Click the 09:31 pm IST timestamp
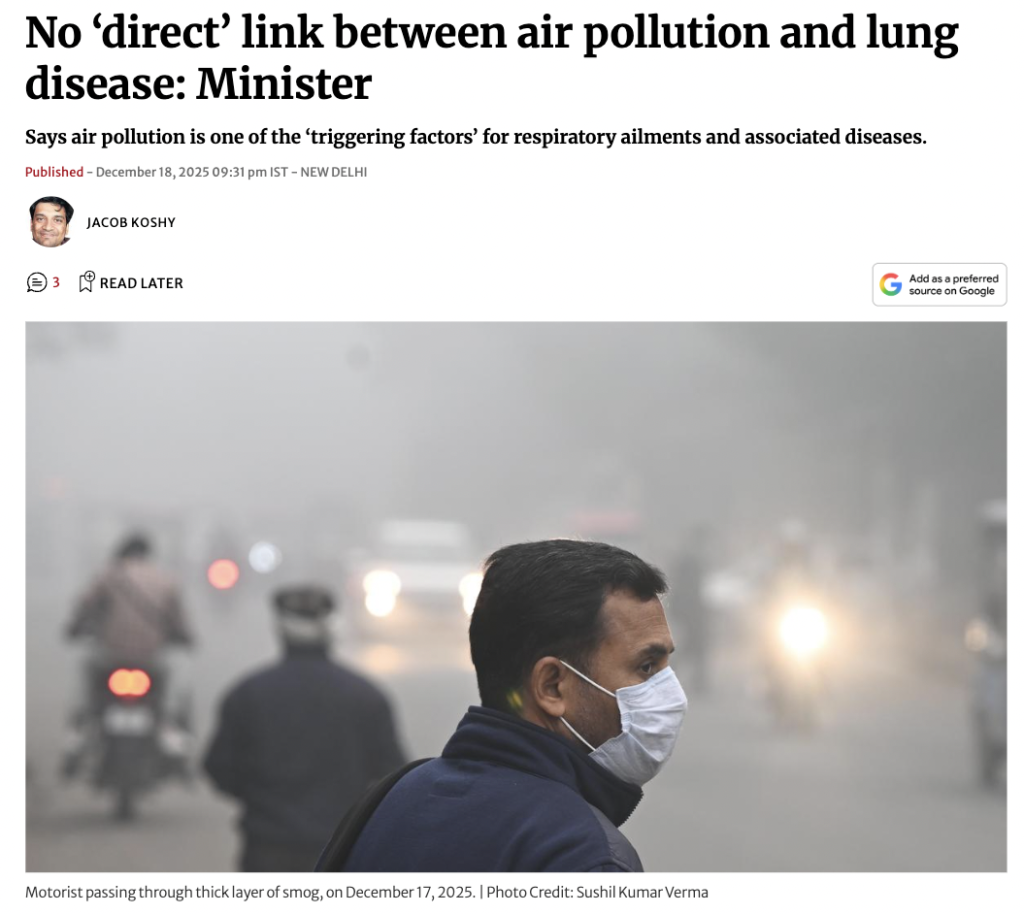The image size is (1024, 914). pyautogui.click(x=250, y=172)
